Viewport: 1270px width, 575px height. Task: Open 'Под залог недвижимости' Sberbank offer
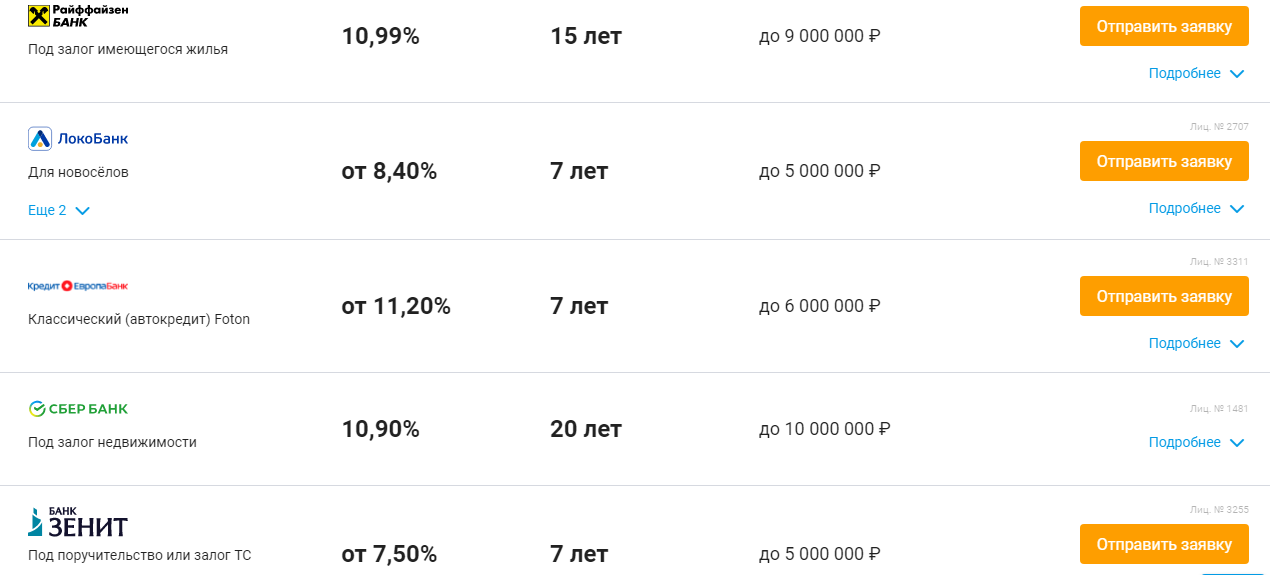(112, 442)
